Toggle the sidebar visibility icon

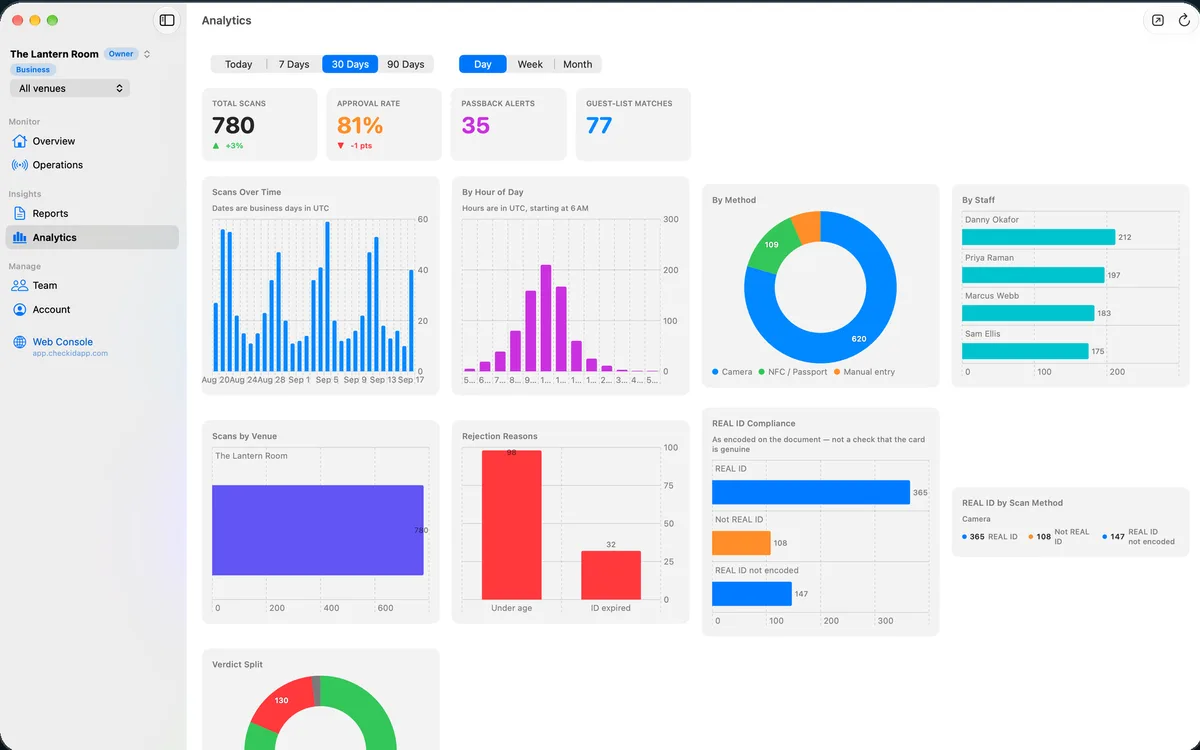pyautogui.click(x=167, y=20)
